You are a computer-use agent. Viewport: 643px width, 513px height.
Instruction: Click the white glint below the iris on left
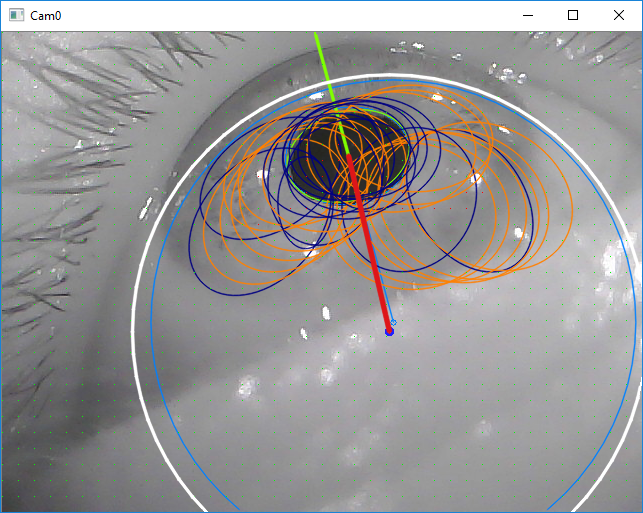pos(312,254)
